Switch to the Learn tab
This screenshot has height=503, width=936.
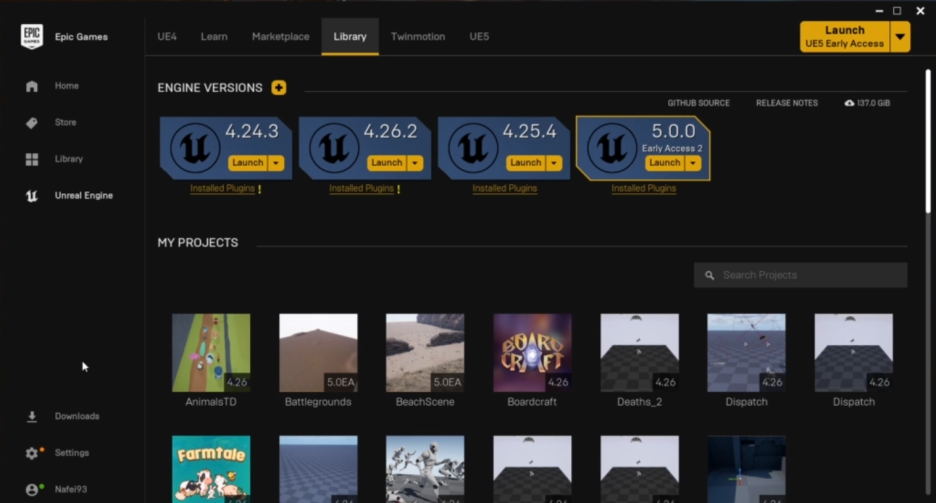214,36
